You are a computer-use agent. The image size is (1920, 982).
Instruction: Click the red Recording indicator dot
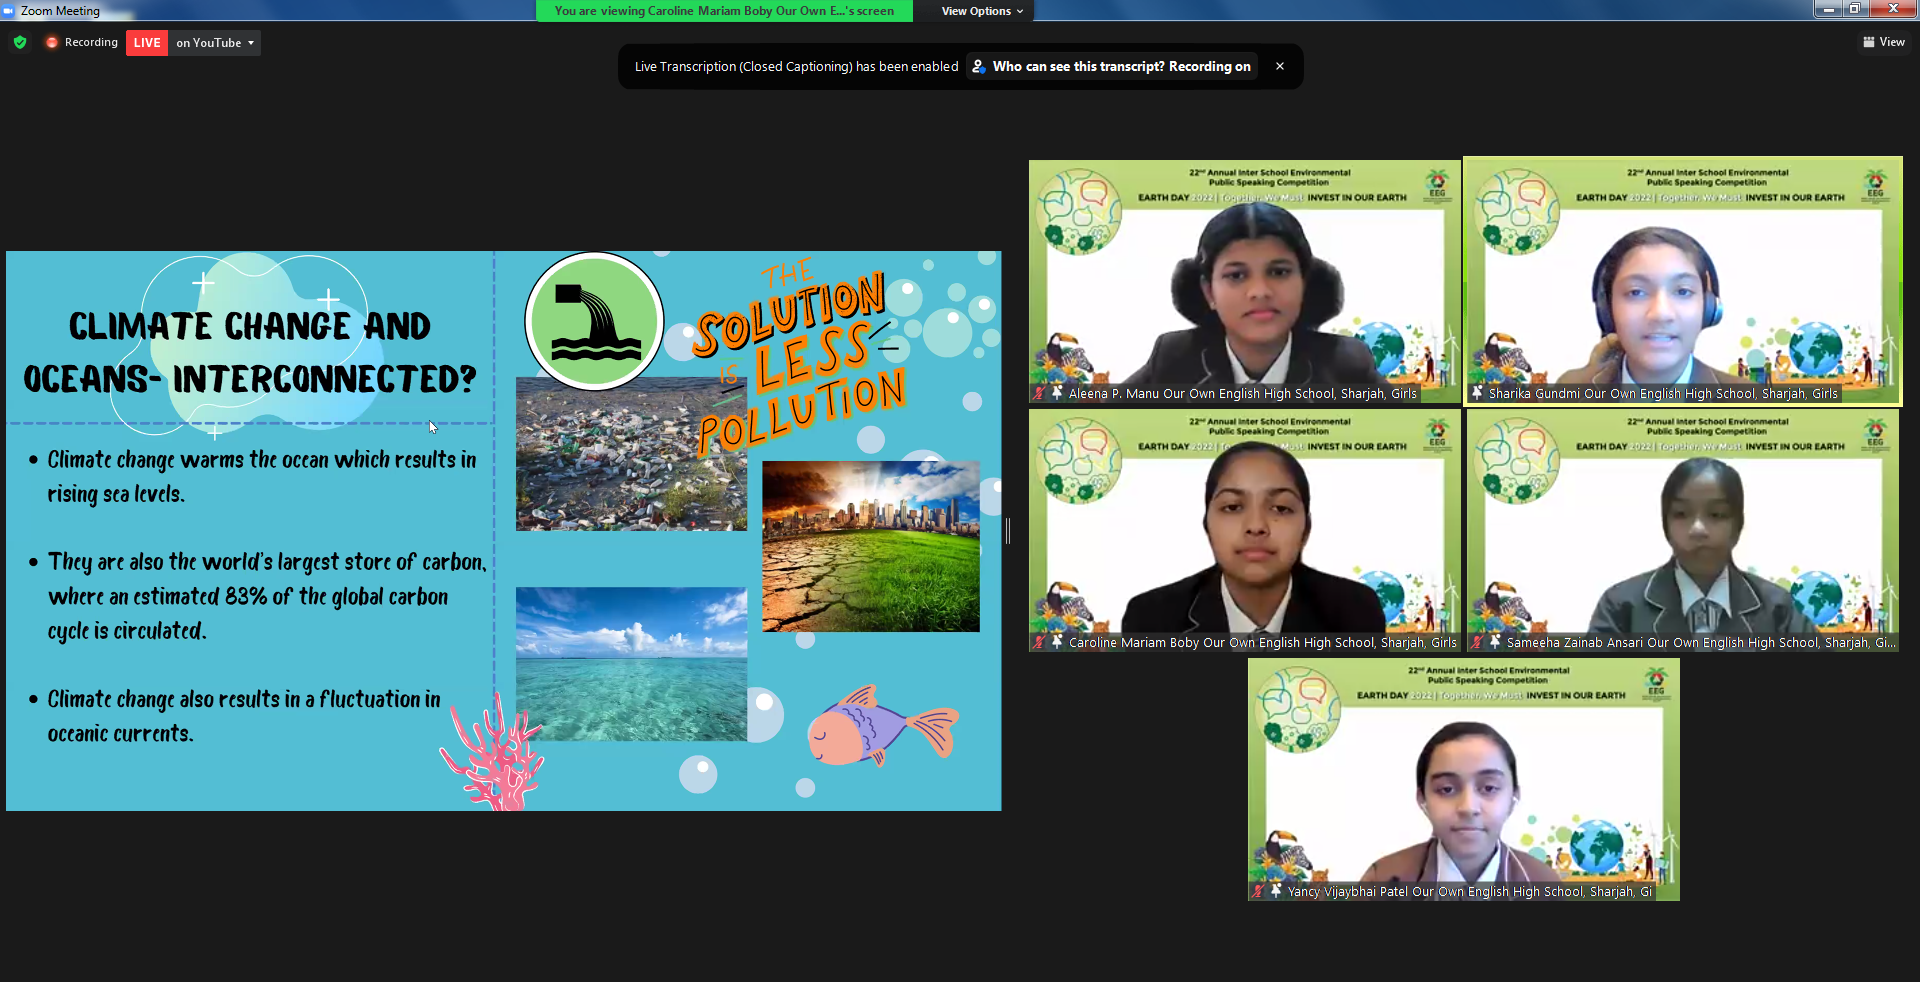tap(52, 42)
